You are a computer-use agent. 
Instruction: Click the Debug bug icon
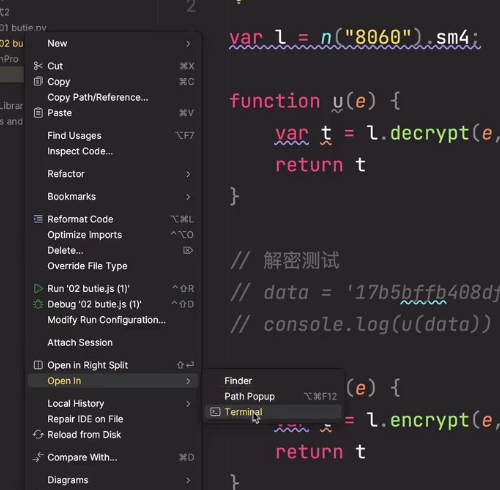pyautogui.click(x=38, y=304)
